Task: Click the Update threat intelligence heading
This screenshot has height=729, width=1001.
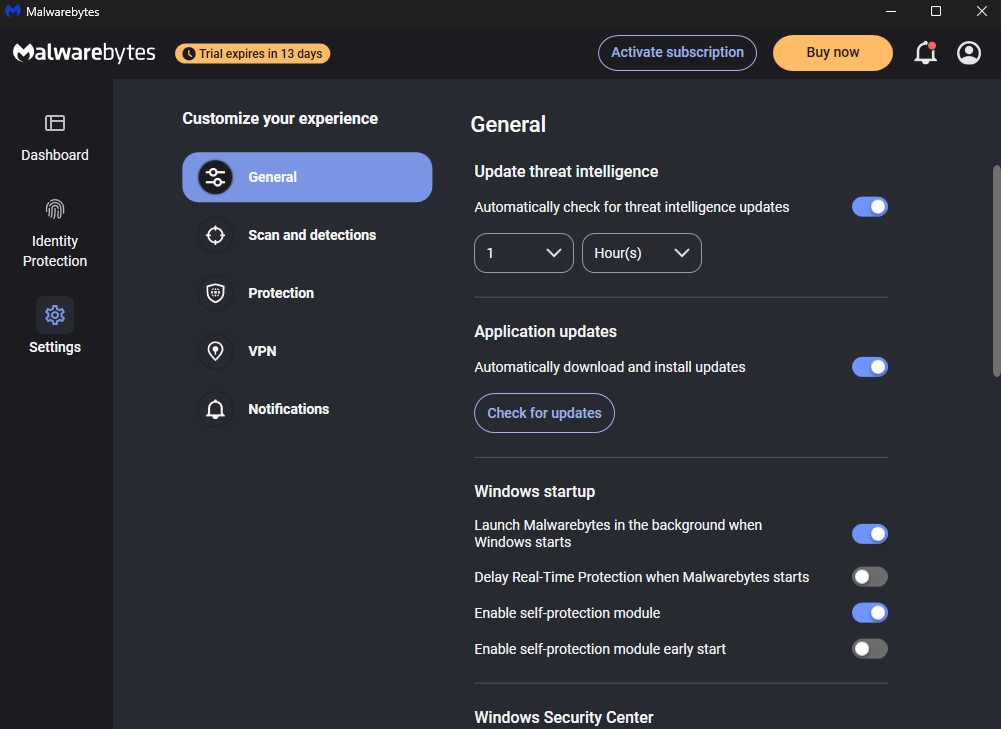Action: pos(566,172)
